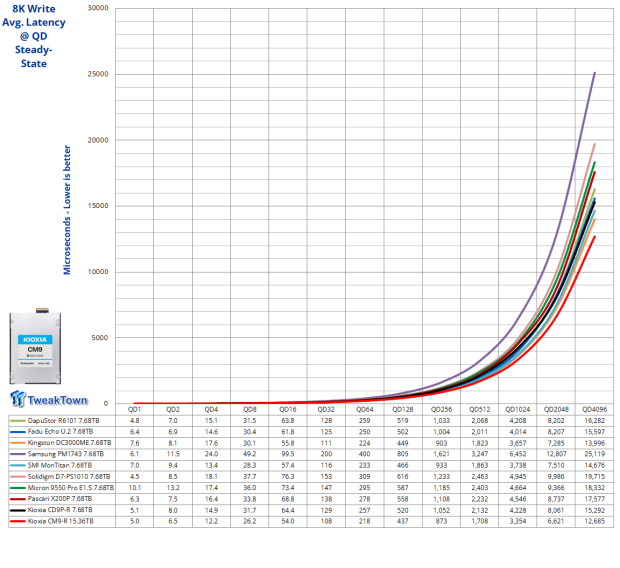Click the Kioxia CD9P-R QD4096 value 15,292

tap(595, 510)
